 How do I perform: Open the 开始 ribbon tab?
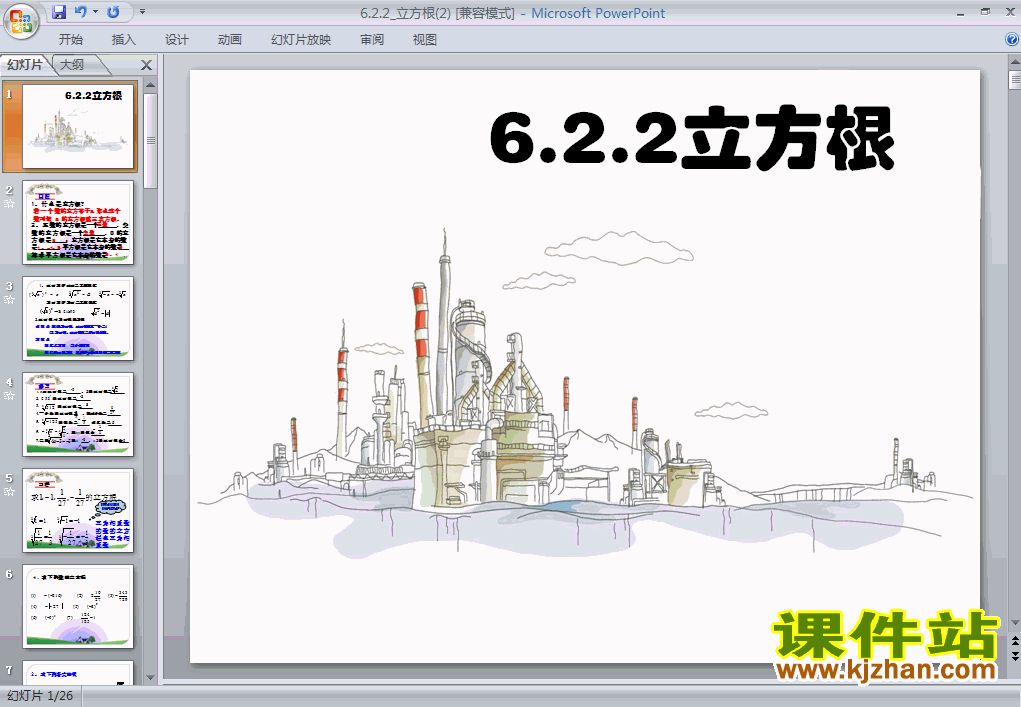[x=70, y=40]
